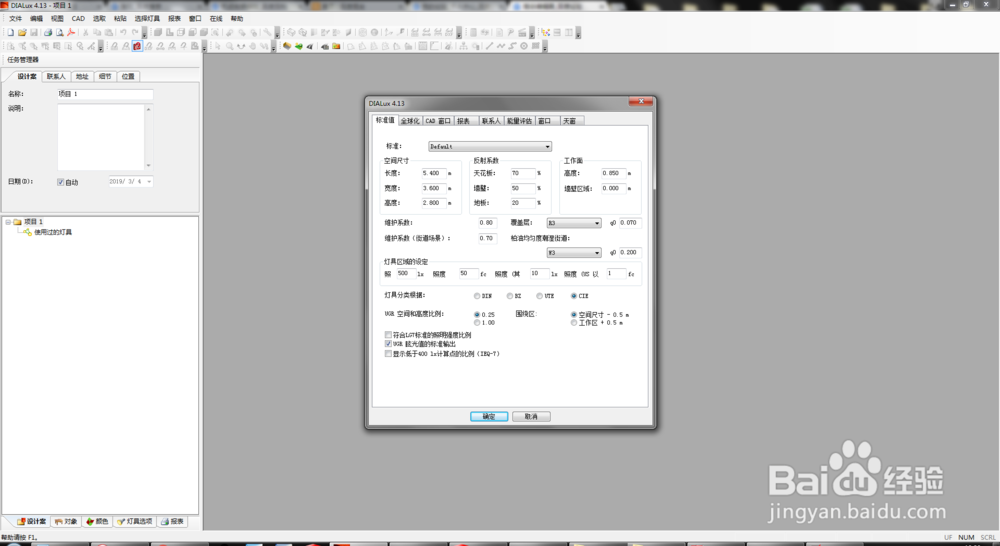1000x546 pixels.
Task: Click the globe sphere icon in toolbar
Action: click(374, 33)
